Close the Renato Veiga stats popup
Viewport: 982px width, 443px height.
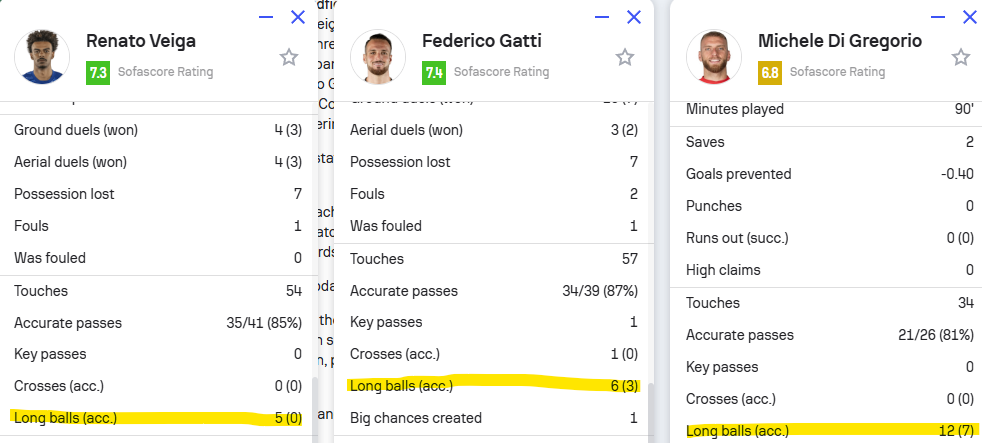point(298,17)
